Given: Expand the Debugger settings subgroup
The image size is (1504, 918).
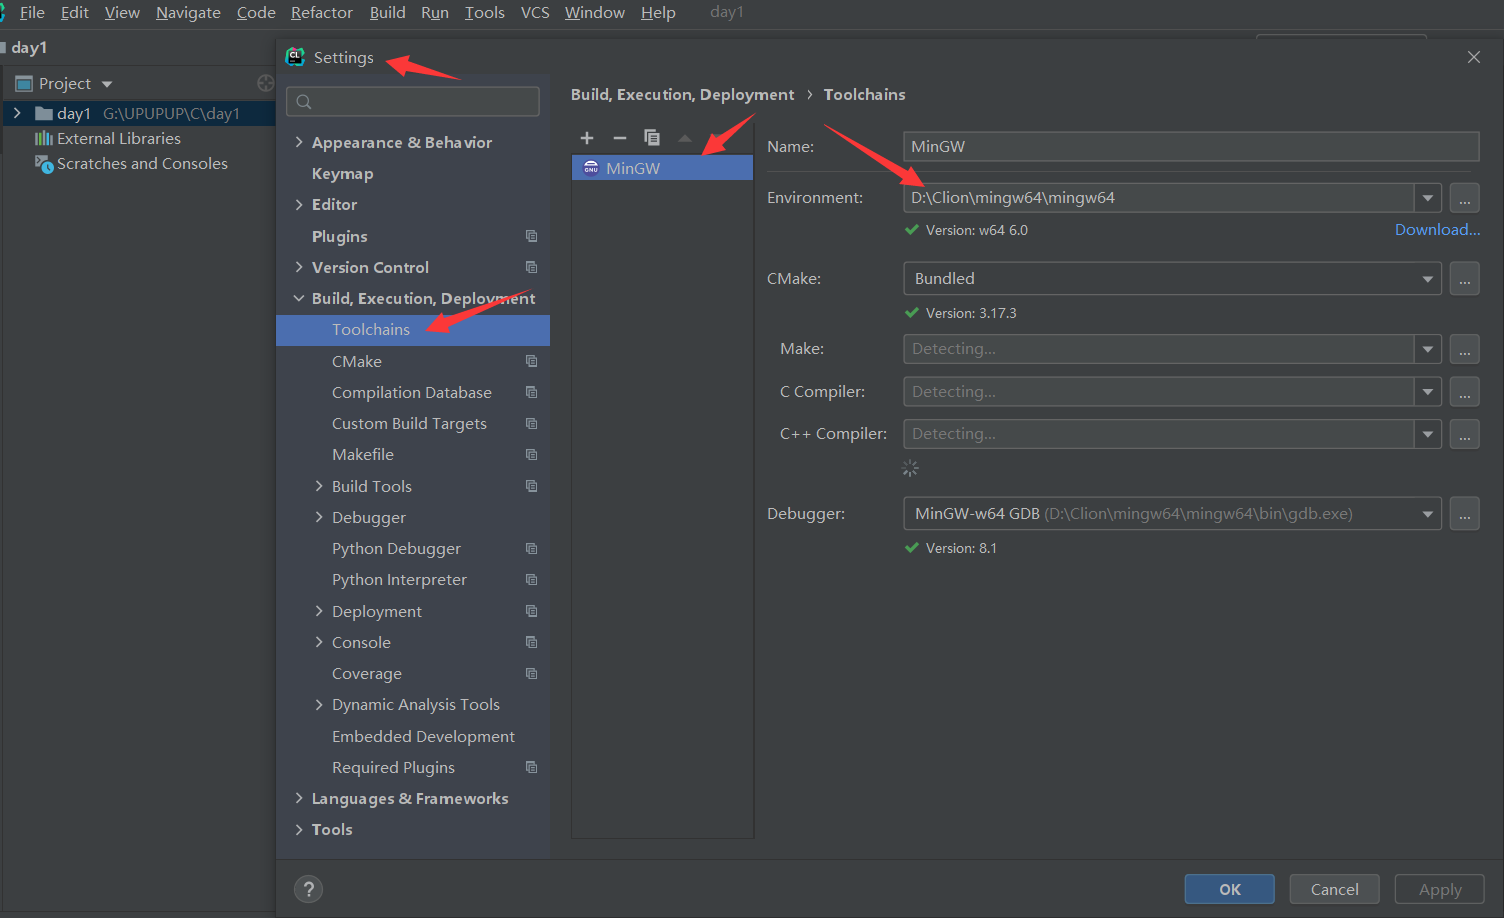Looking at the screenshot, I should 319,517.
